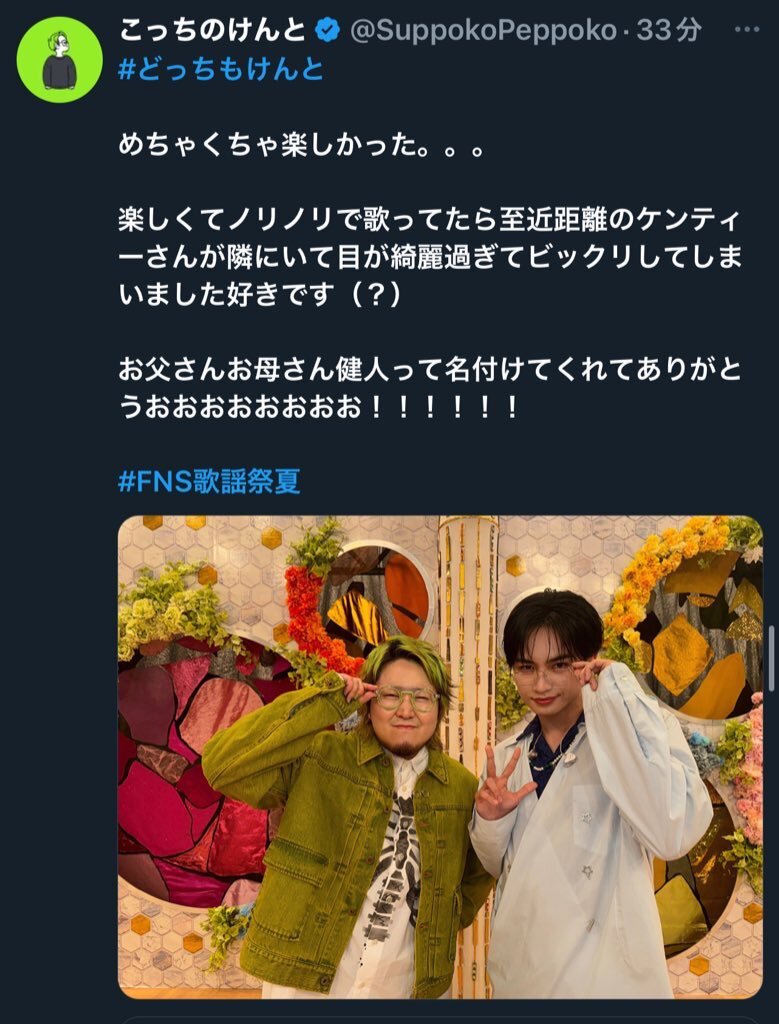Open the attached photo of two people
Image resolution: width=779 pixels, height=1024 pixels.
click(440, 757)
